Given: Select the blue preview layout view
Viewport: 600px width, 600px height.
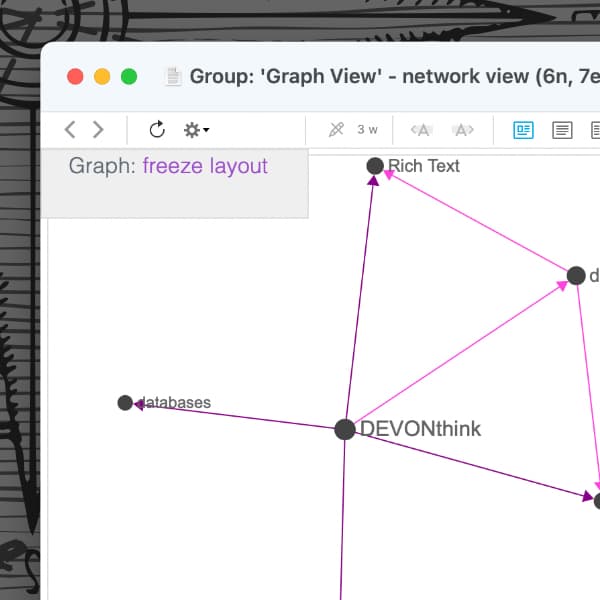Looking at the screenshot, I should point(523,130).
